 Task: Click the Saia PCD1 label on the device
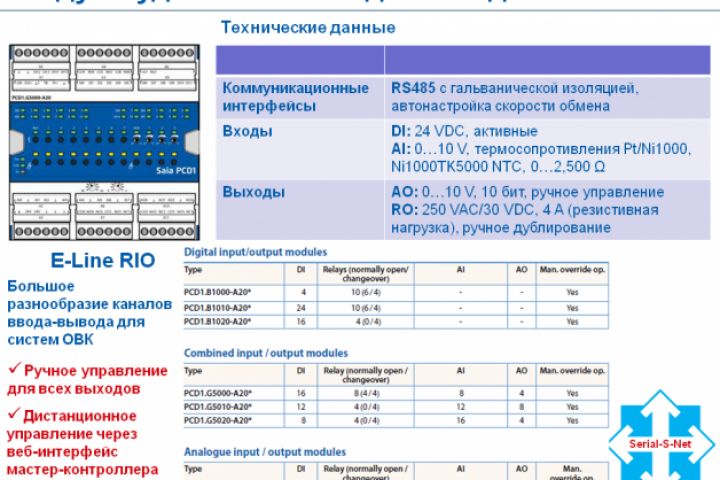[x=176, y=170]
